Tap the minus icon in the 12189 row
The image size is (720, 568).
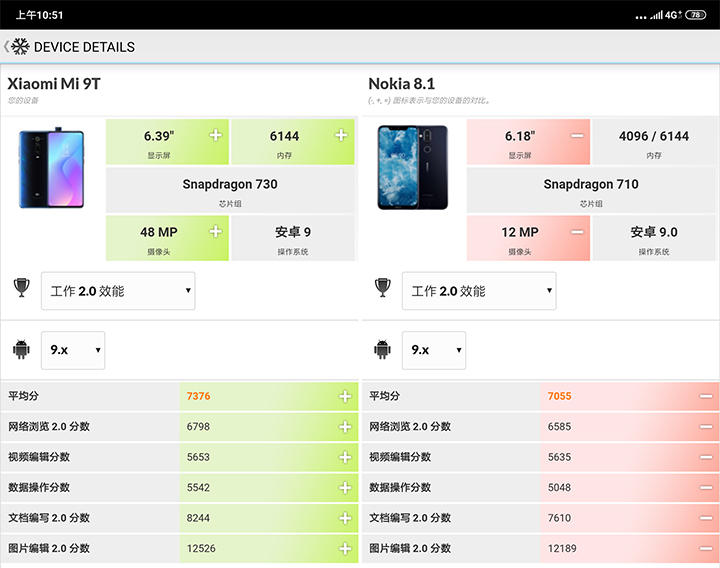706,548
